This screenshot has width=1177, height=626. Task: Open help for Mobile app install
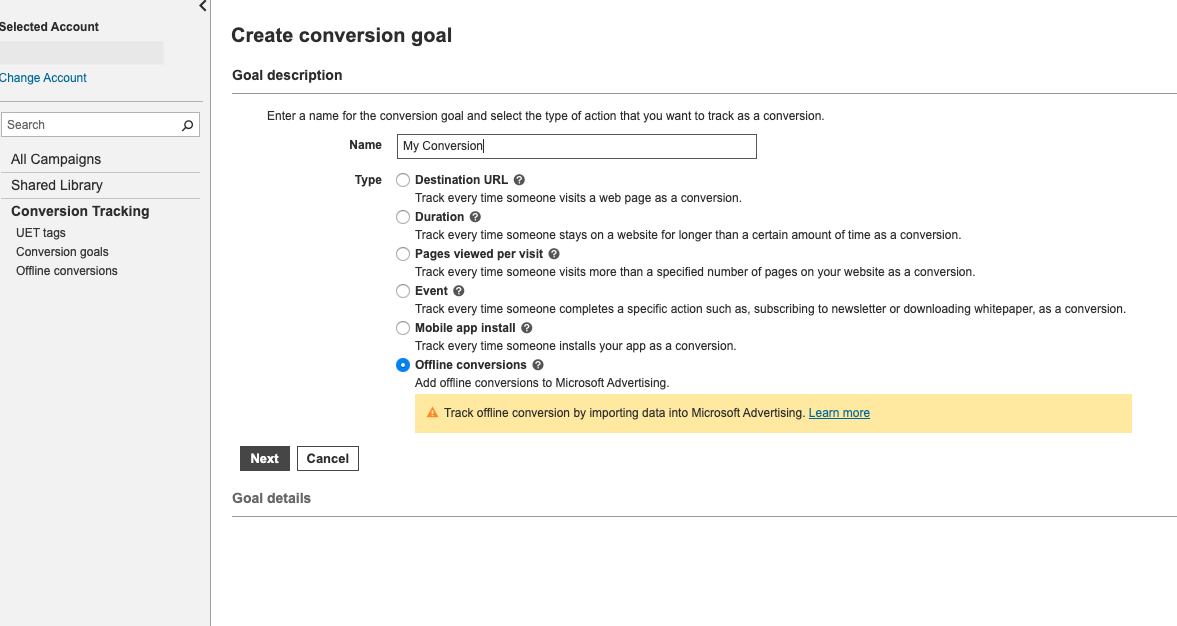coord(527,328)
